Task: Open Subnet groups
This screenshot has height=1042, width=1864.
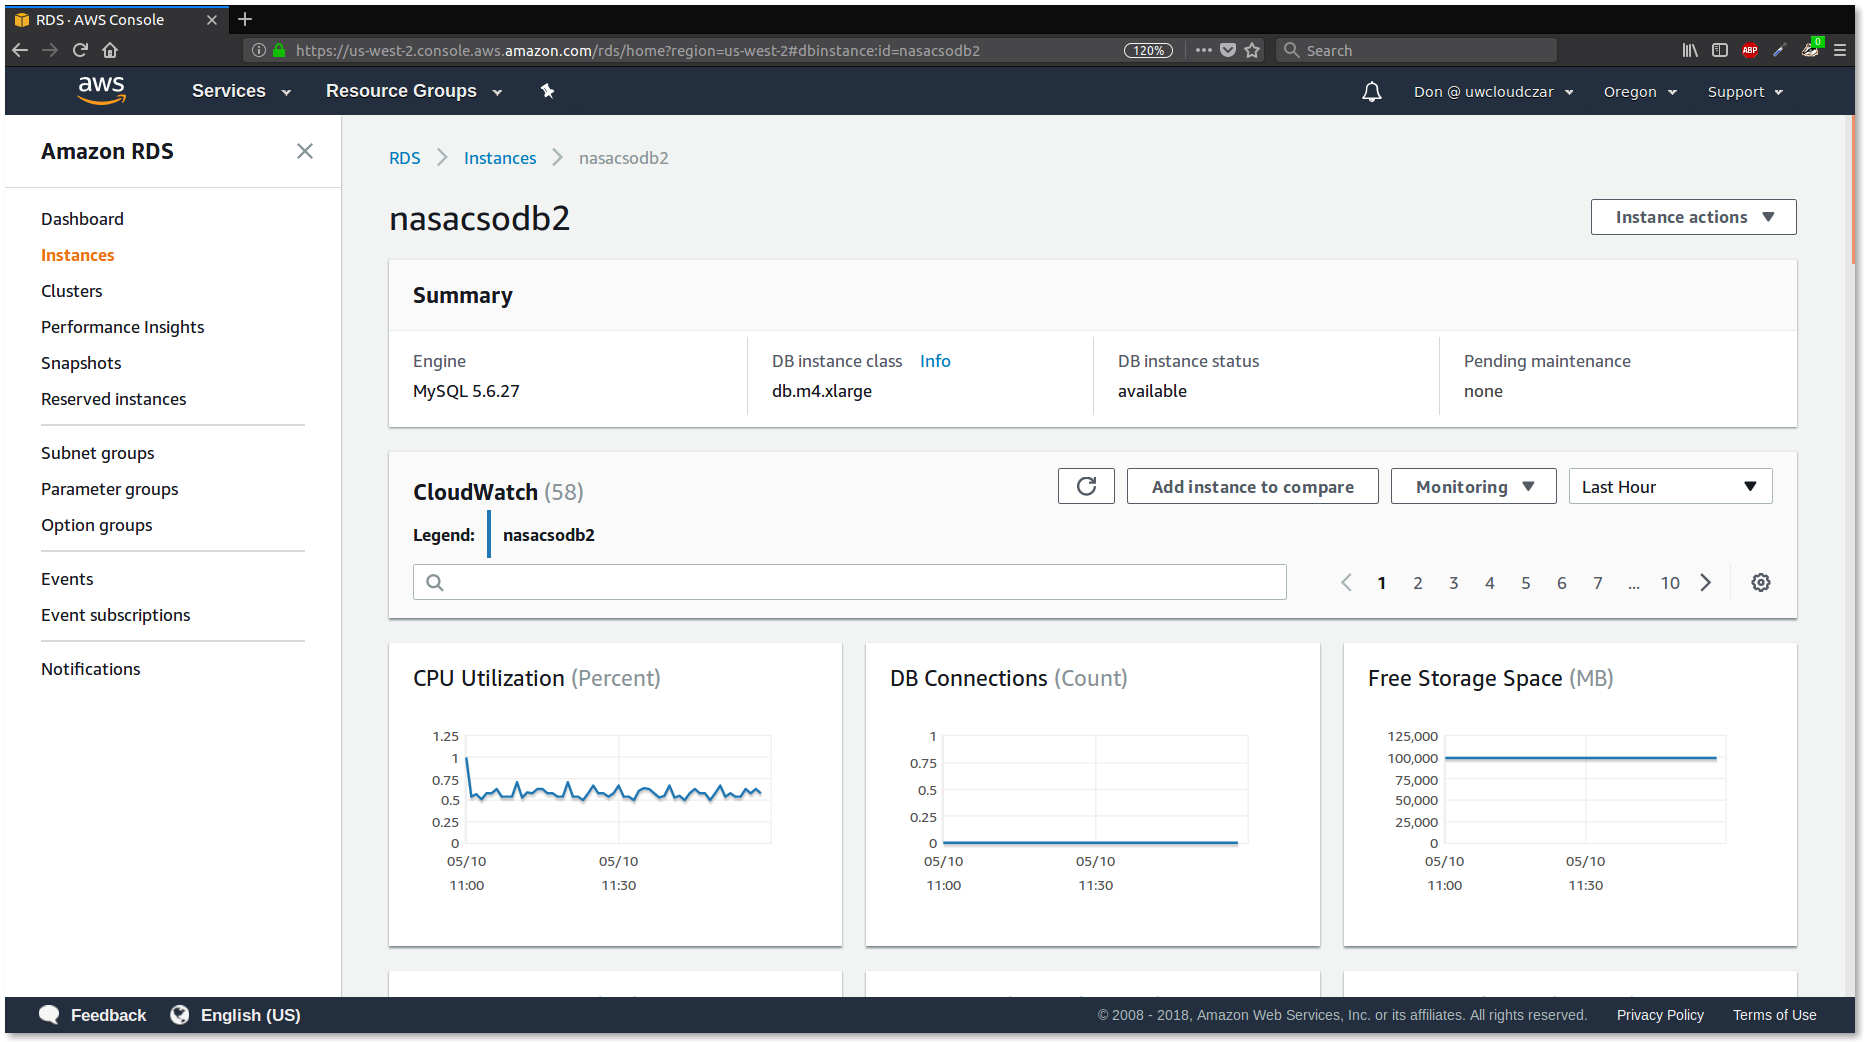Action: pos(97,453)
